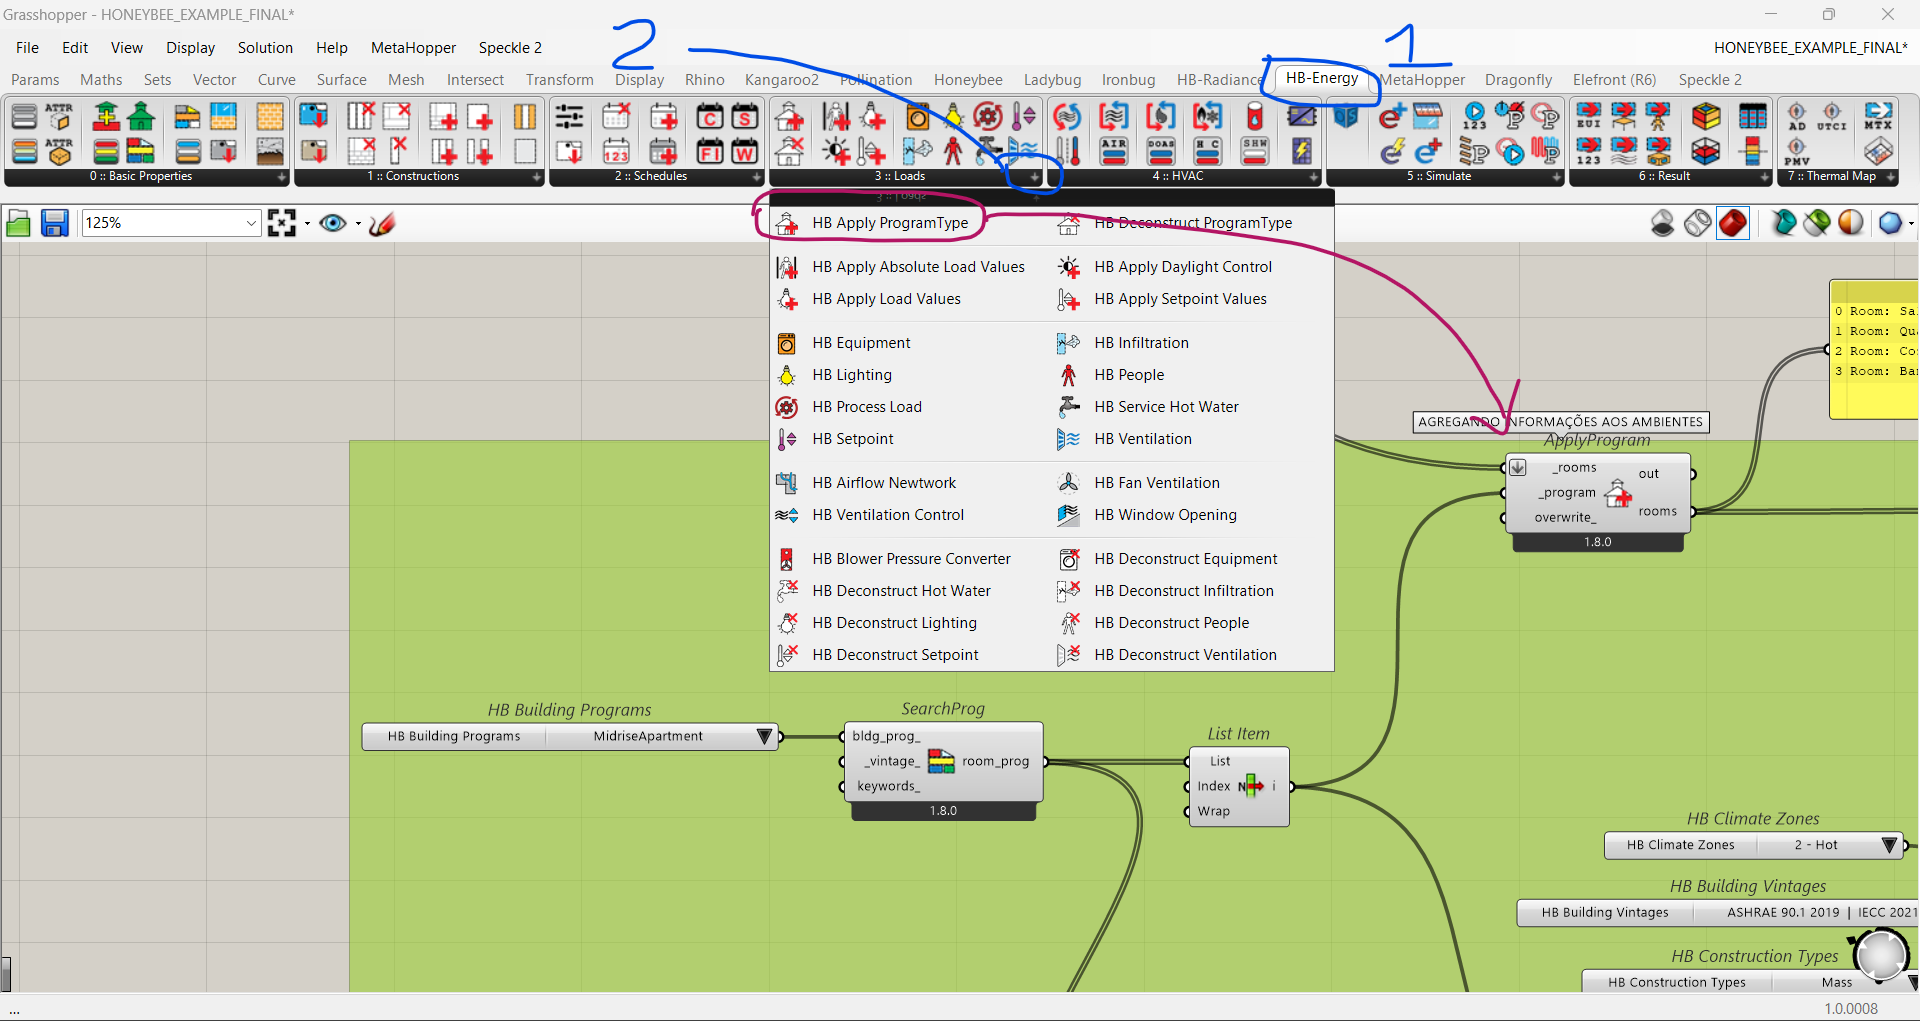Image resolution: width=1920 pixels, height=1021 pixels.
Task: Toggle the red shaded preview mode
Action: 1733,222
